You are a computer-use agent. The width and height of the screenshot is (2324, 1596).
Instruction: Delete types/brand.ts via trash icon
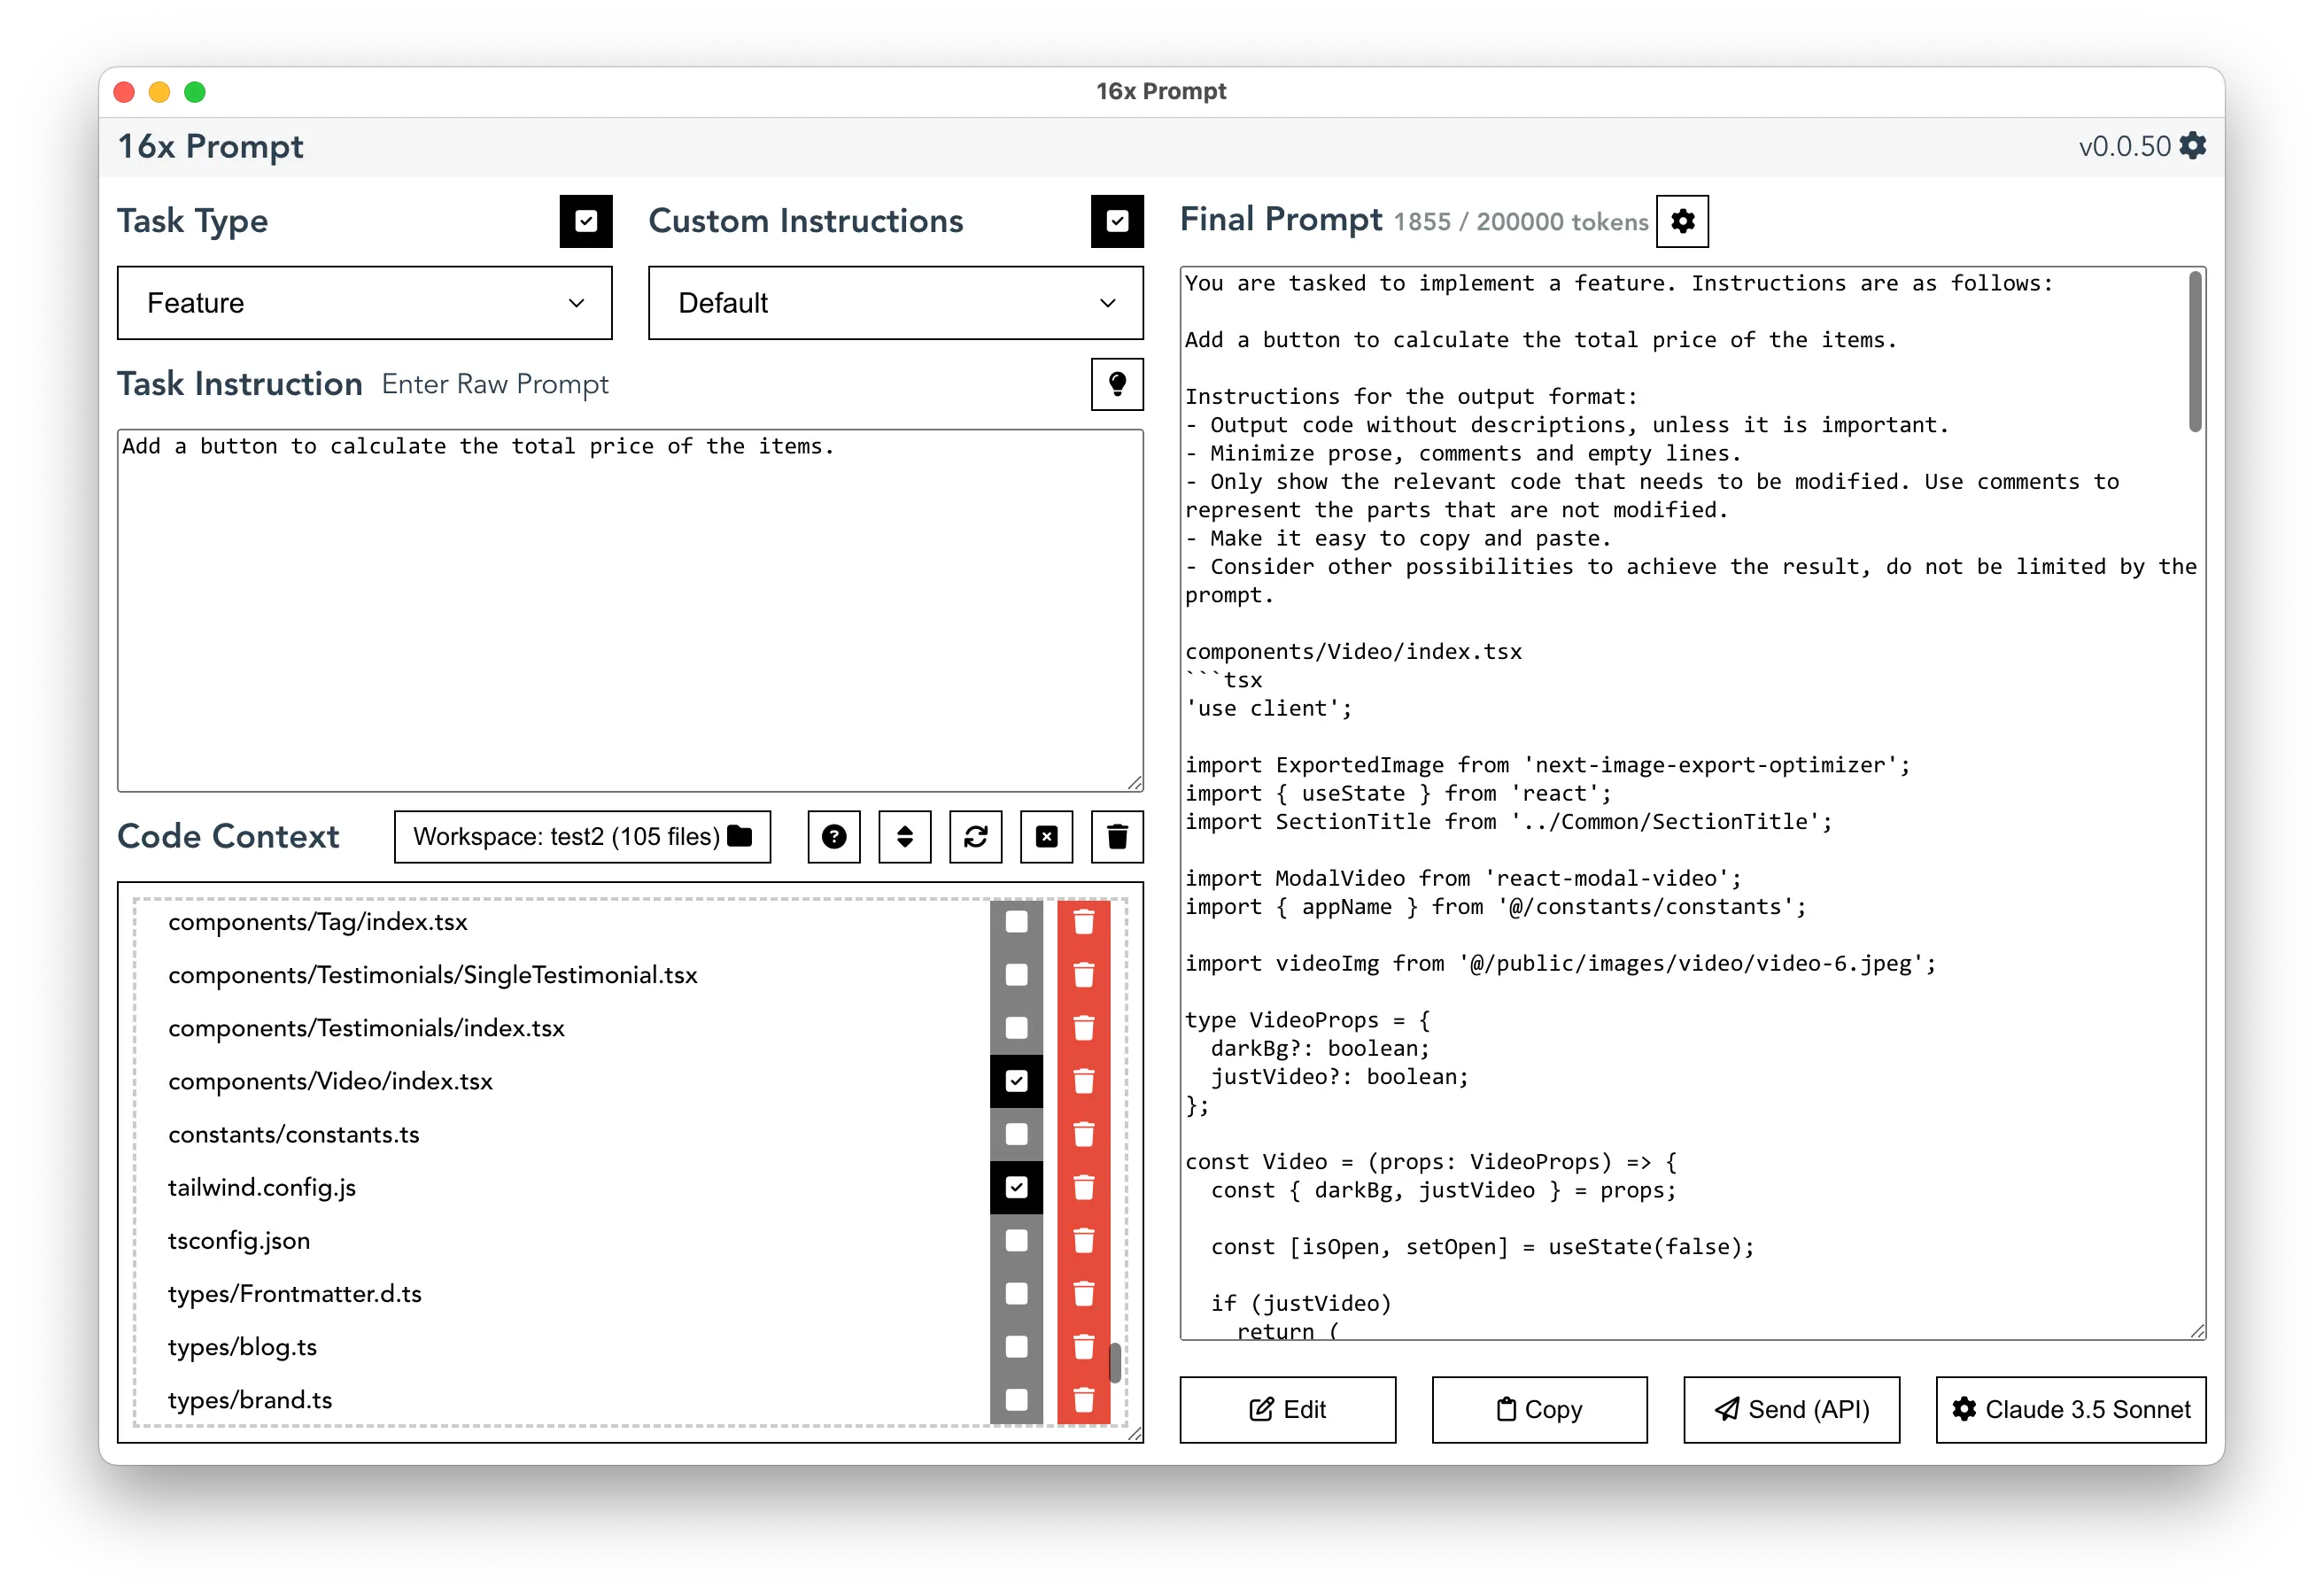(1083, 1400)
